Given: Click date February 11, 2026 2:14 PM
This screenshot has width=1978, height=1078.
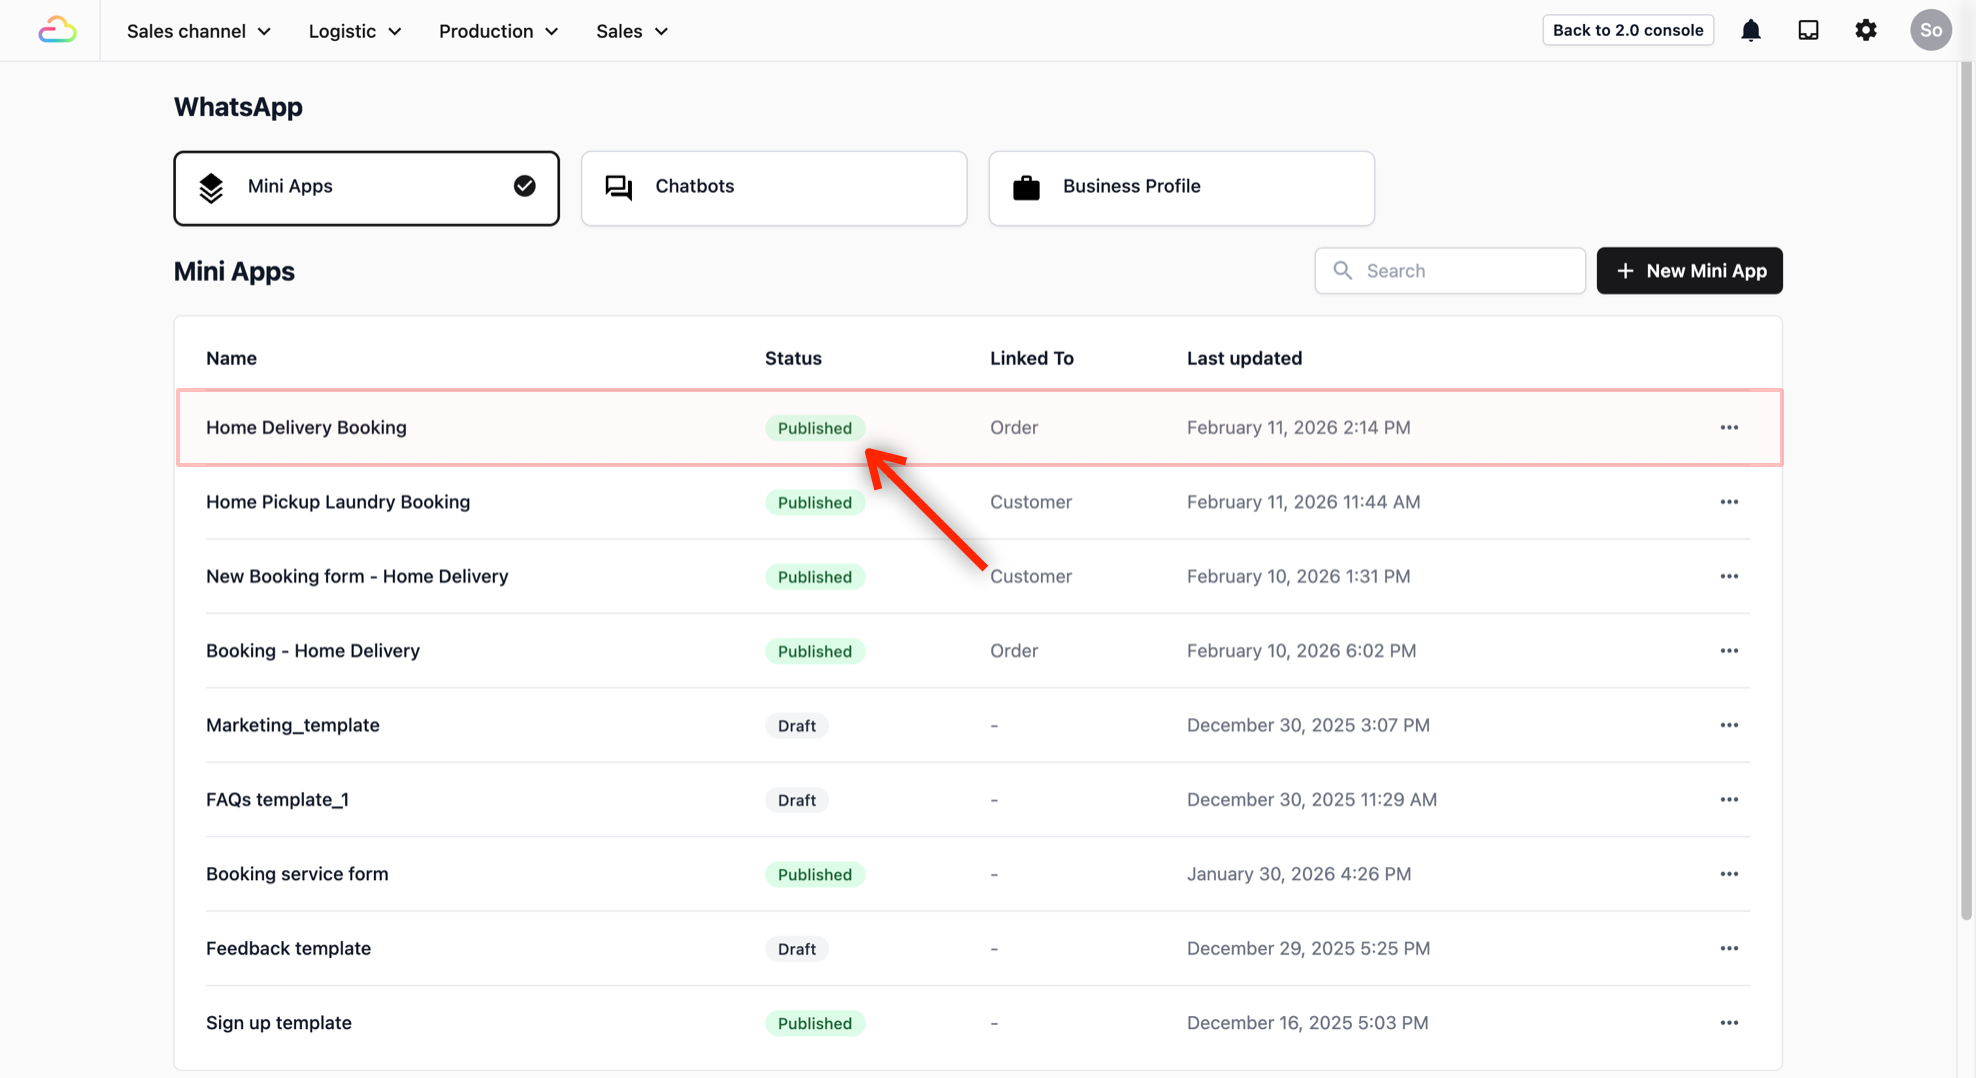Looking at the screenshot, I should coord(1299,427).
